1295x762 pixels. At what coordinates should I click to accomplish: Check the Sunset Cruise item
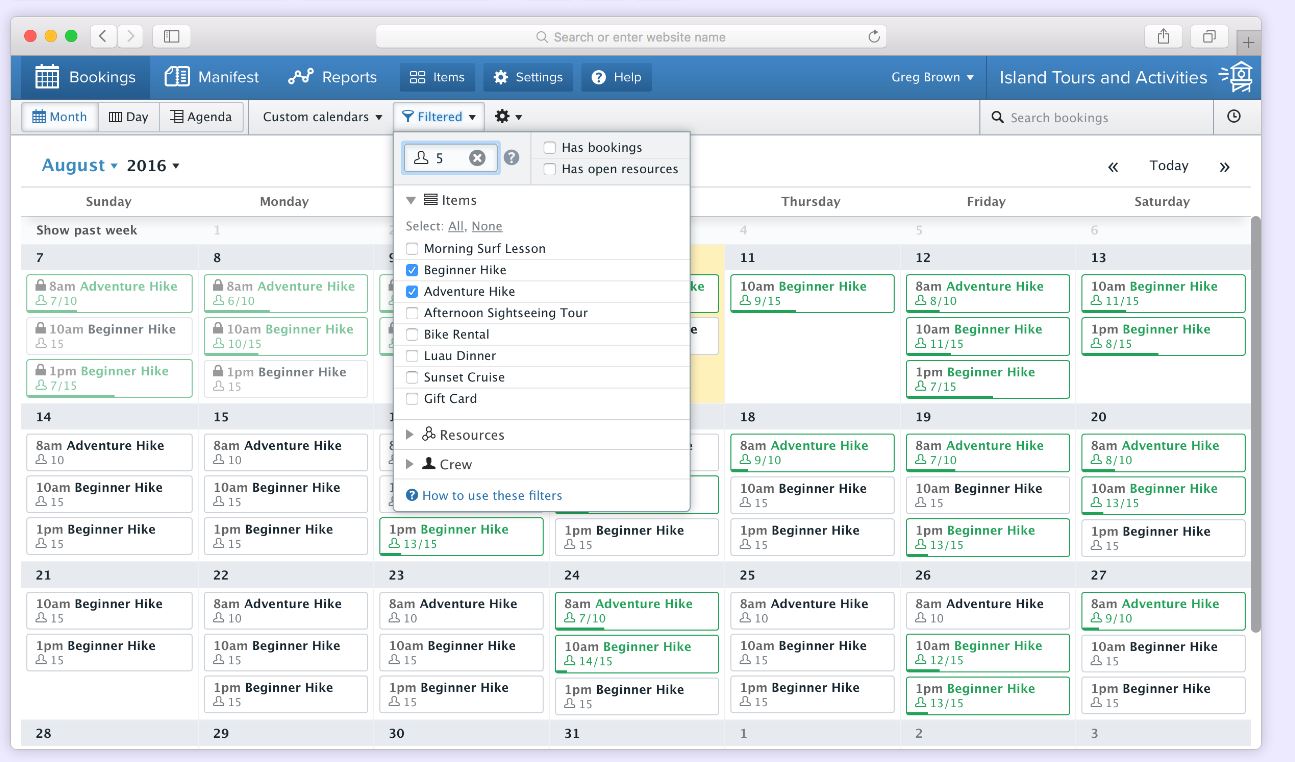pyautogui.click(x=412, y=377)
